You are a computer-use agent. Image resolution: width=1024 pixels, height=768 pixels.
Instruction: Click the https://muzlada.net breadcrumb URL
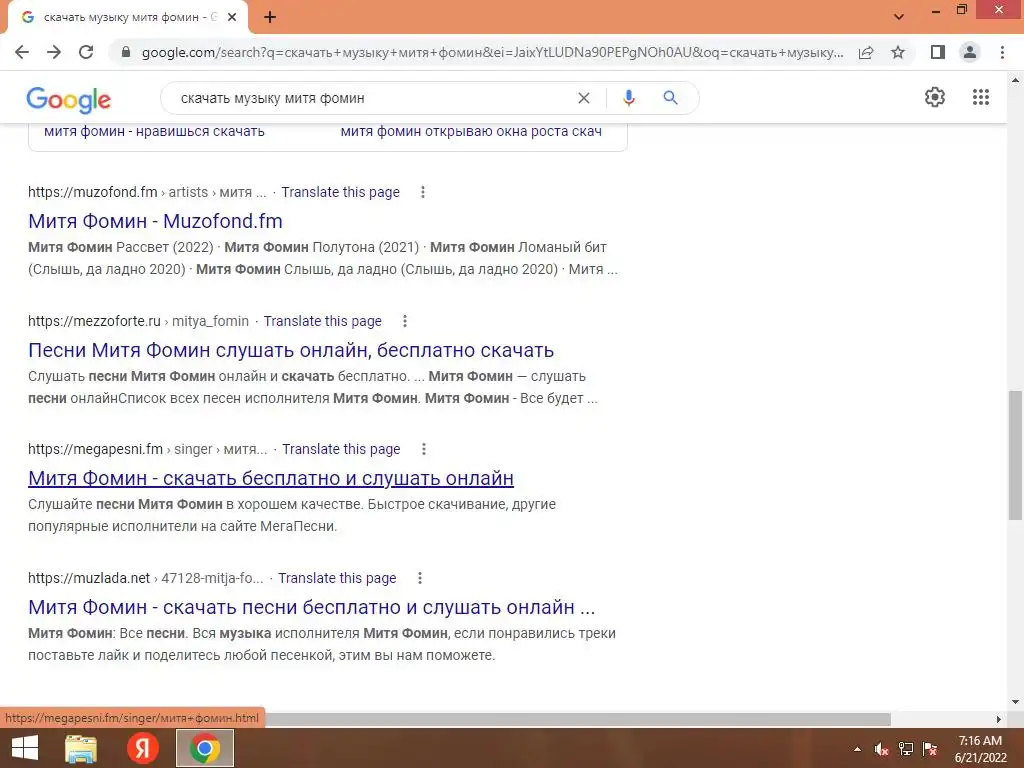coord(89,578)
